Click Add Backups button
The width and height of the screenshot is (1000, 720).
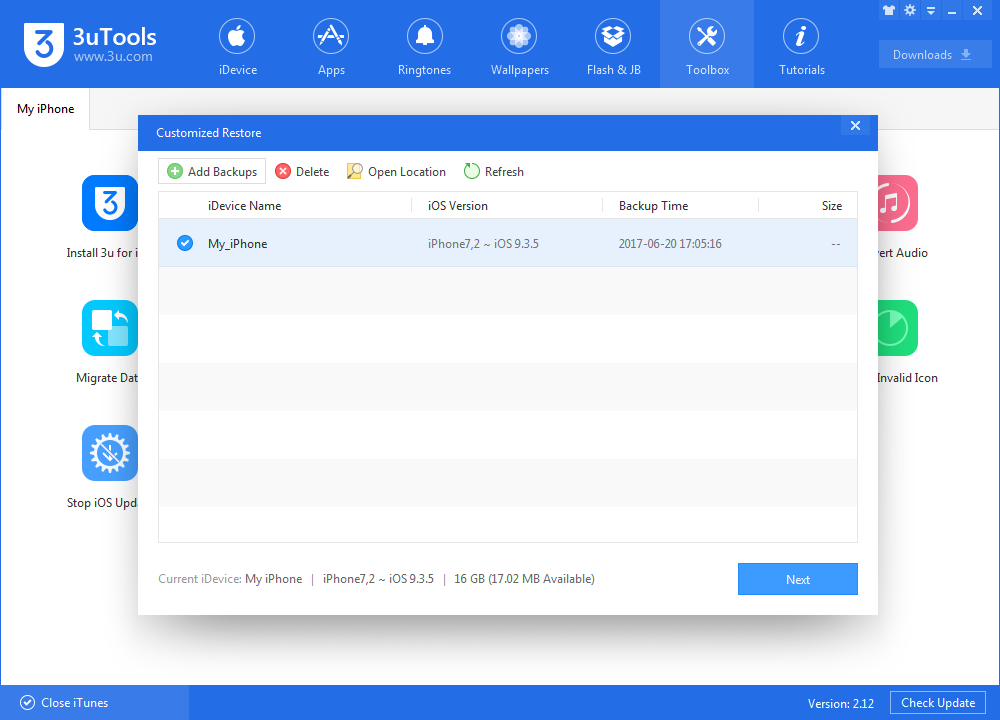click(212, 172)
